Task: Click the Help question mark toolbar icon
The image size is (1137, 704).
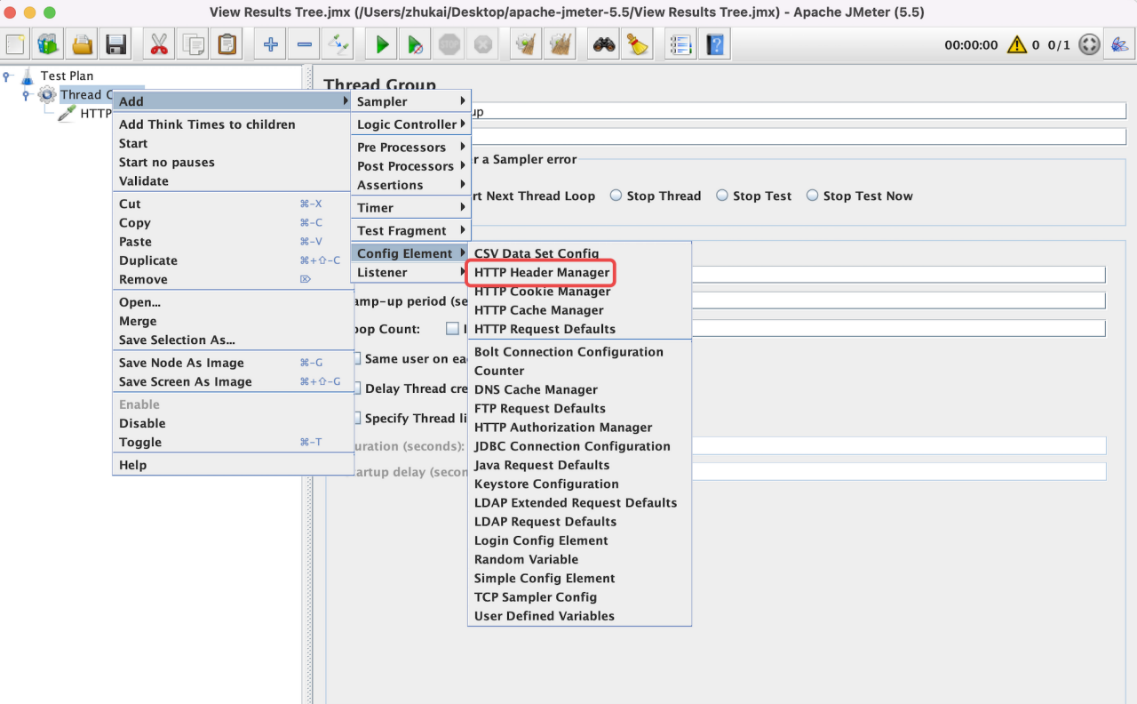Action: [x=715, y=45]
